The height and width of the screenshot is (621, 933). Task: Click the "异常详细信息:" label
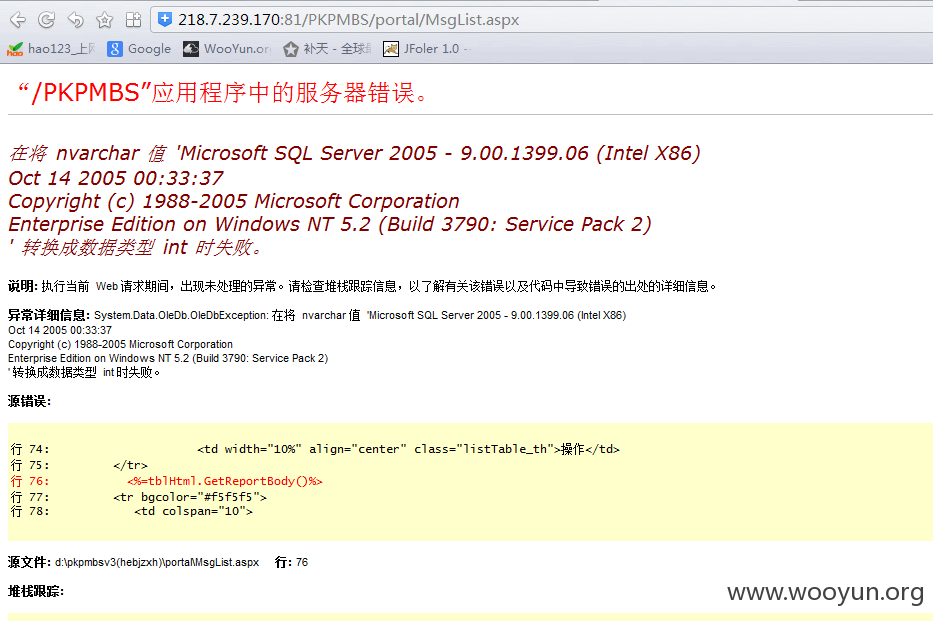click(x=49, y=315)
